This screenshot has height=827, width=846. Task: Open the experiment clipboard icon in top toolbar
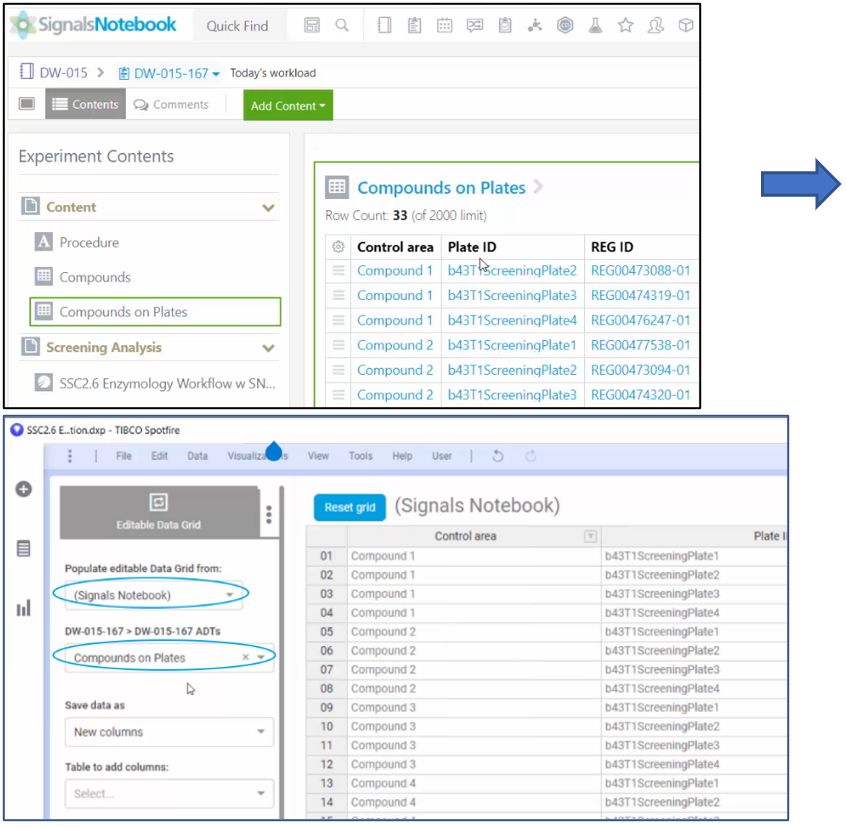tap(414, 25)
